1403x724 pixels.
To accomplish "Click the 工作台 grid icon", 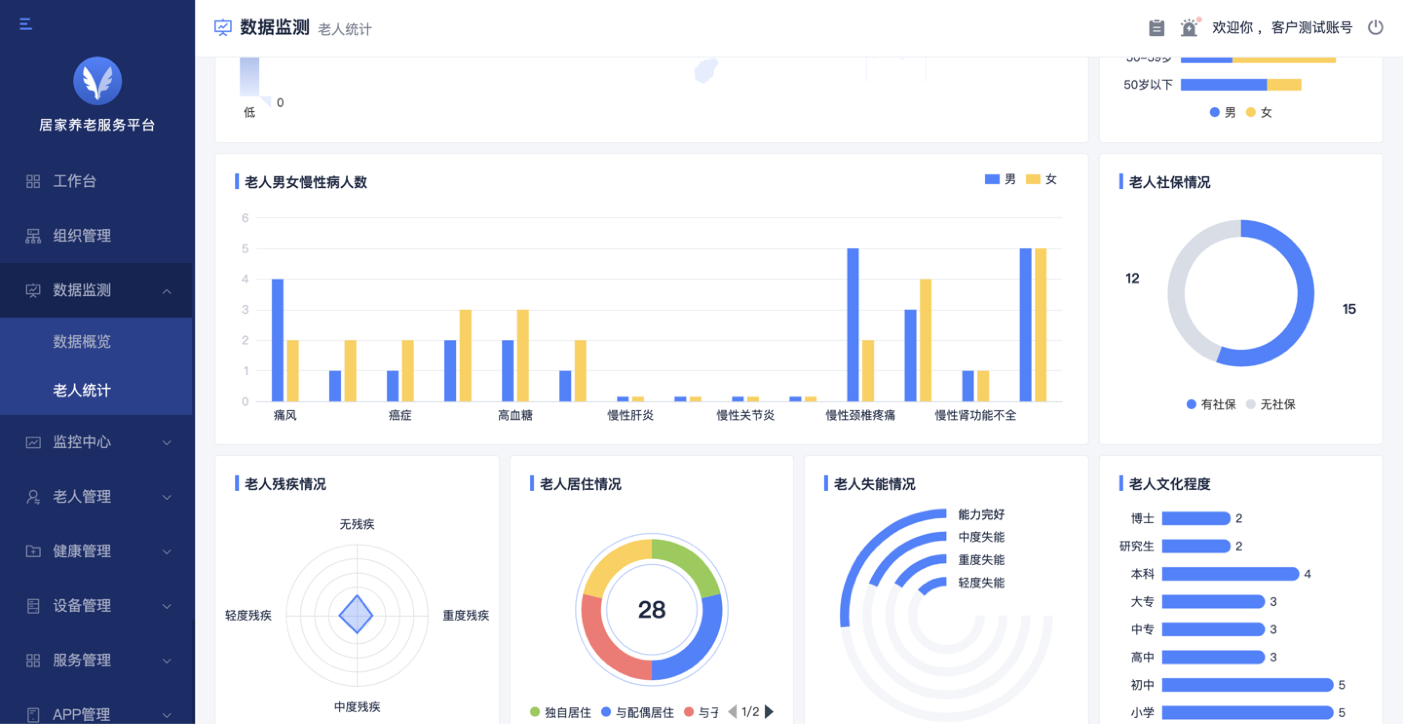I will [33, 181].
